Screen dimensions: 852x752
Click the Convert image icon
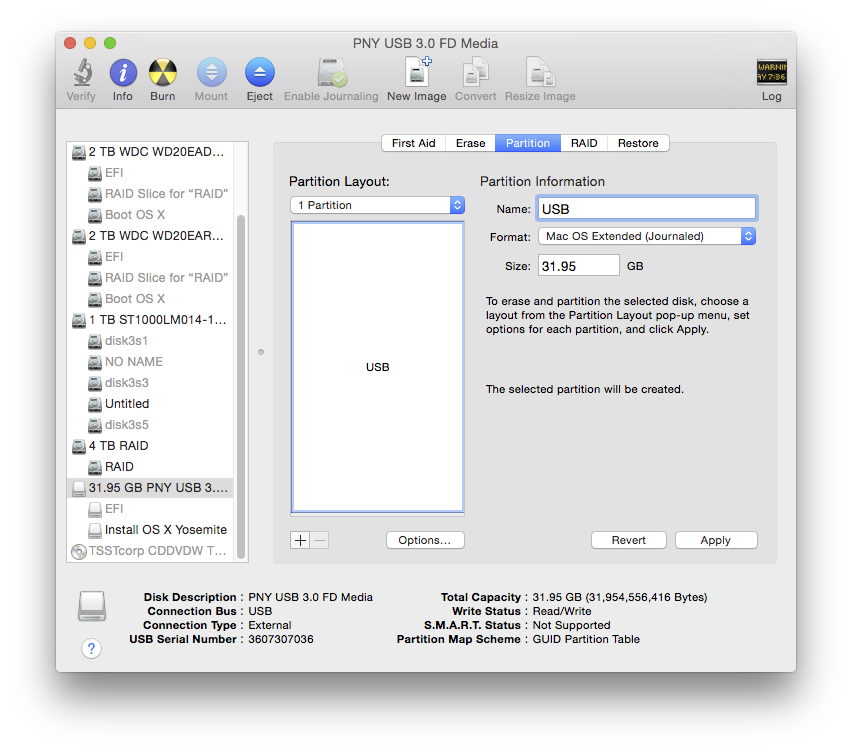click(476, 72)
